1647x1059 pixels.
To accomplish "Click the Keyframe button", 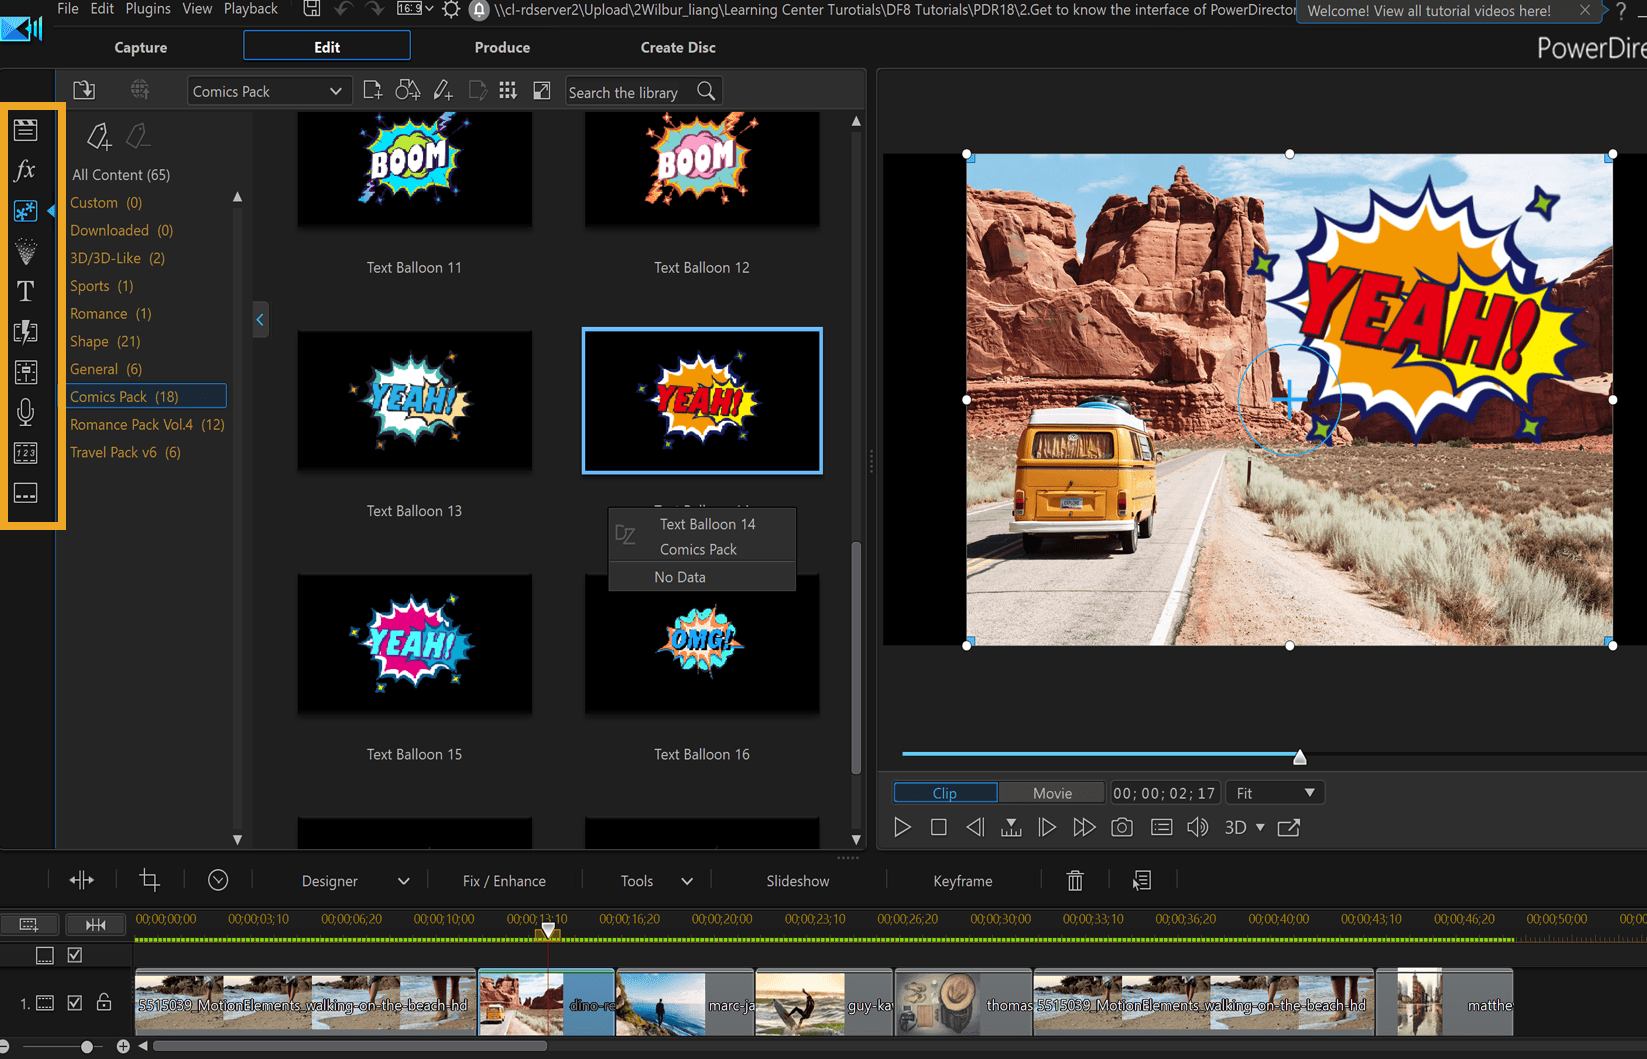I will 962,881.
